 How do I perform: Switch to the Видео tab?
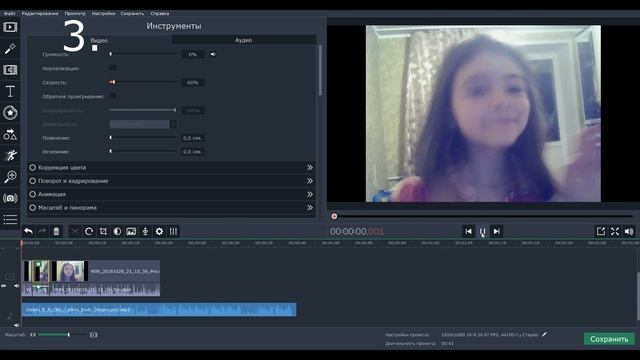pos(99,40)
